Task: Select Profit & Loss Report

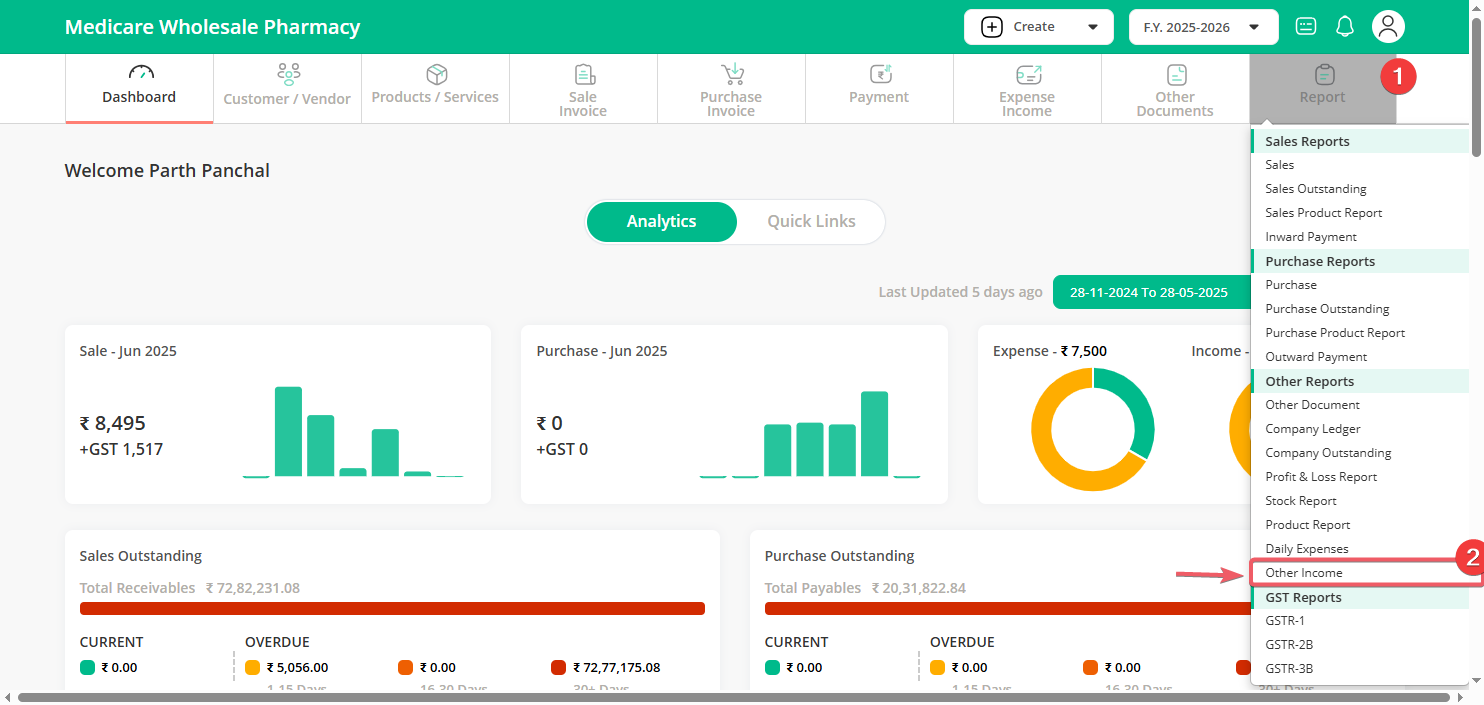Action: tap(1321, 477)
